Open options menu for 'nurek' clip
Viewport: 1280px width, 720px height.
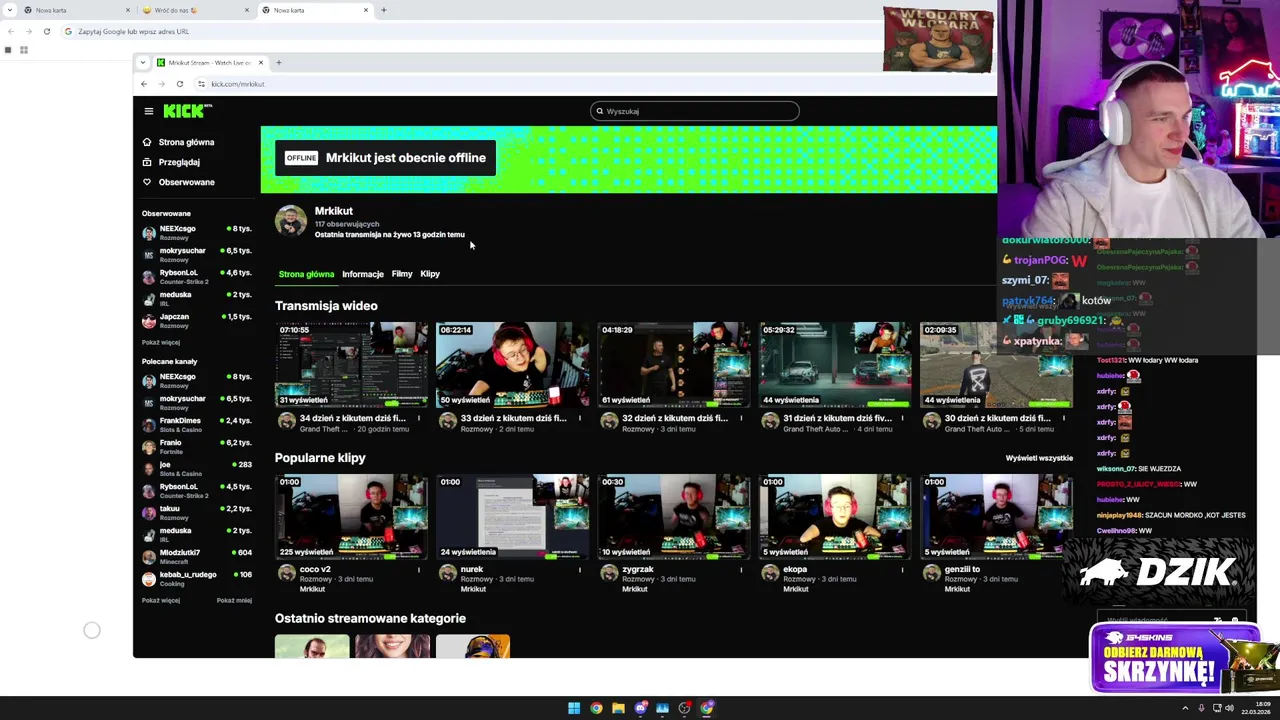(x=580, y=570)
